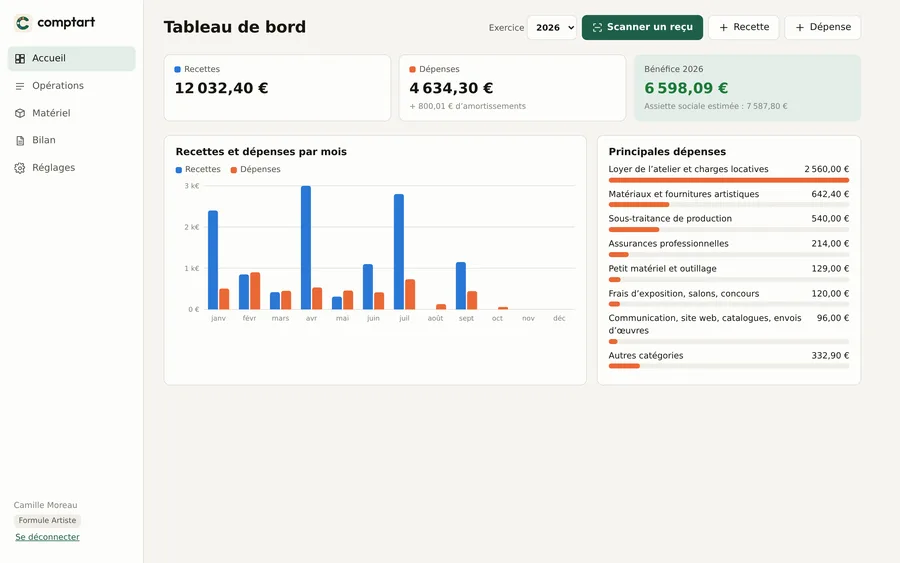Click the blue Recettes legend swatch in chart
The height and width of the screenshot is (563, 900).
(179, 170)
